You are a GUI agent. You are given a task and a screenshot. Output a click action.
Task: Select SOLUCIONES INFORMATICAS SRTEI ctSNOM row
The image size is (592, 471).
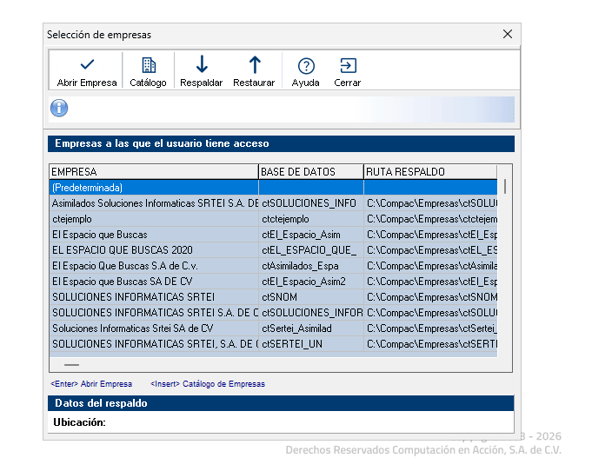(273, 297)
